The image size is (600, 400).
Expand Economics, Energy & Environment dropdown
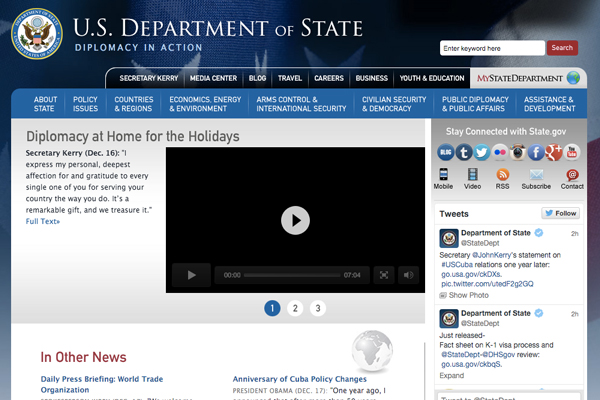(205, 104)
